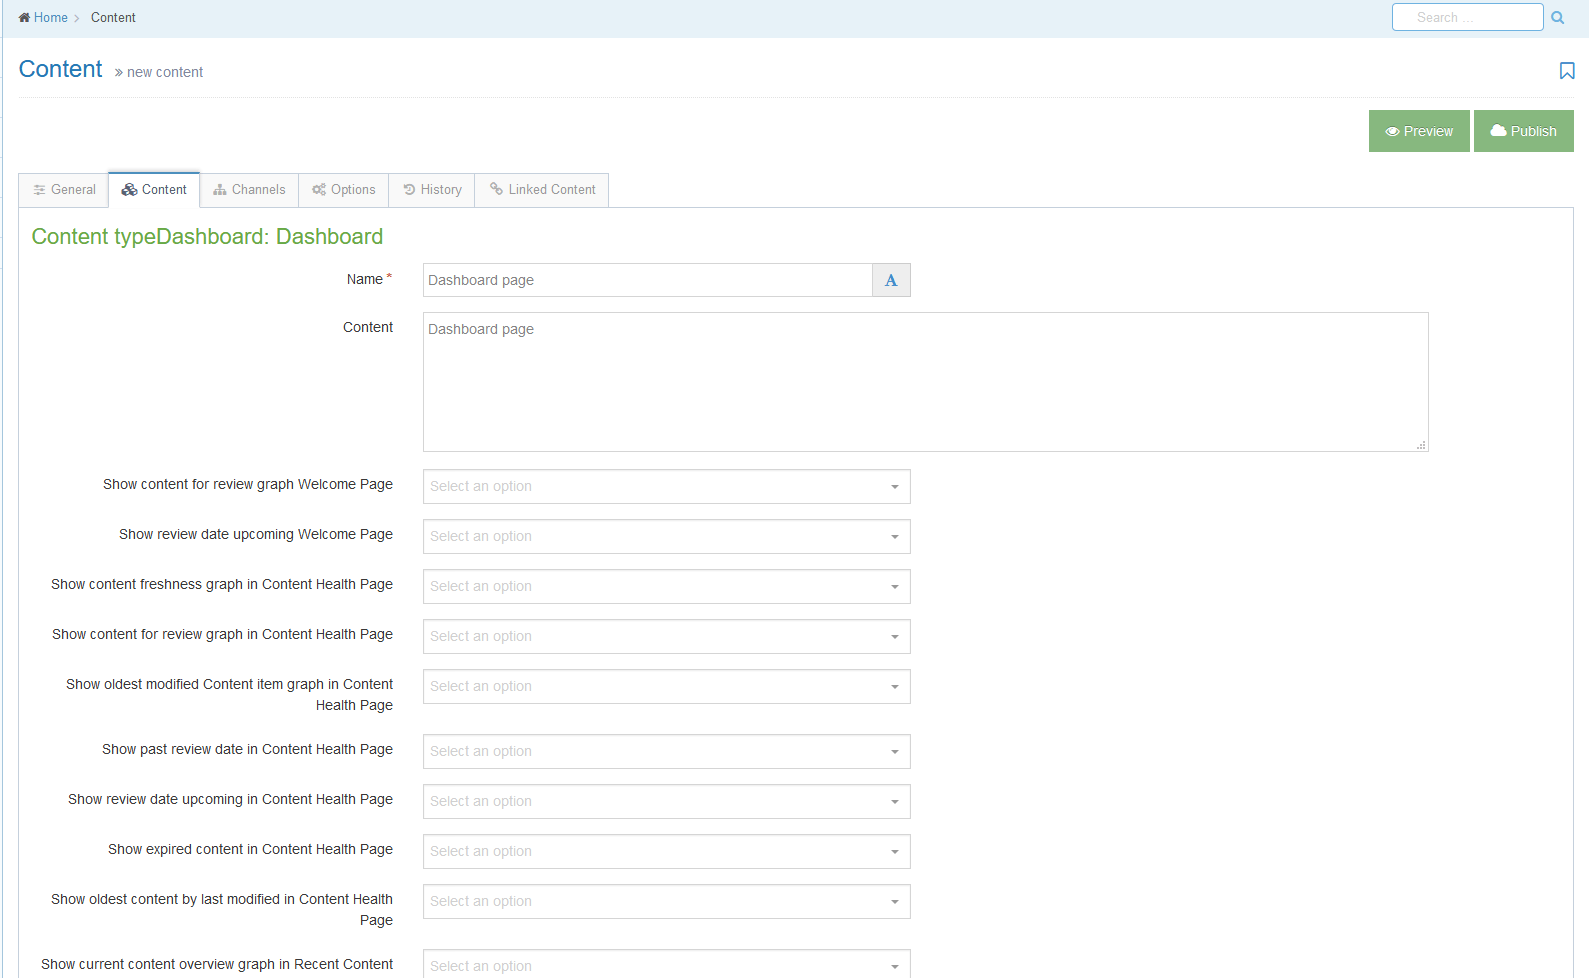Expand the Show oldest modified Content item graph dropdown
This screenshot has height=978, width=1589.
pyautogui.click(x=666, y=686)
